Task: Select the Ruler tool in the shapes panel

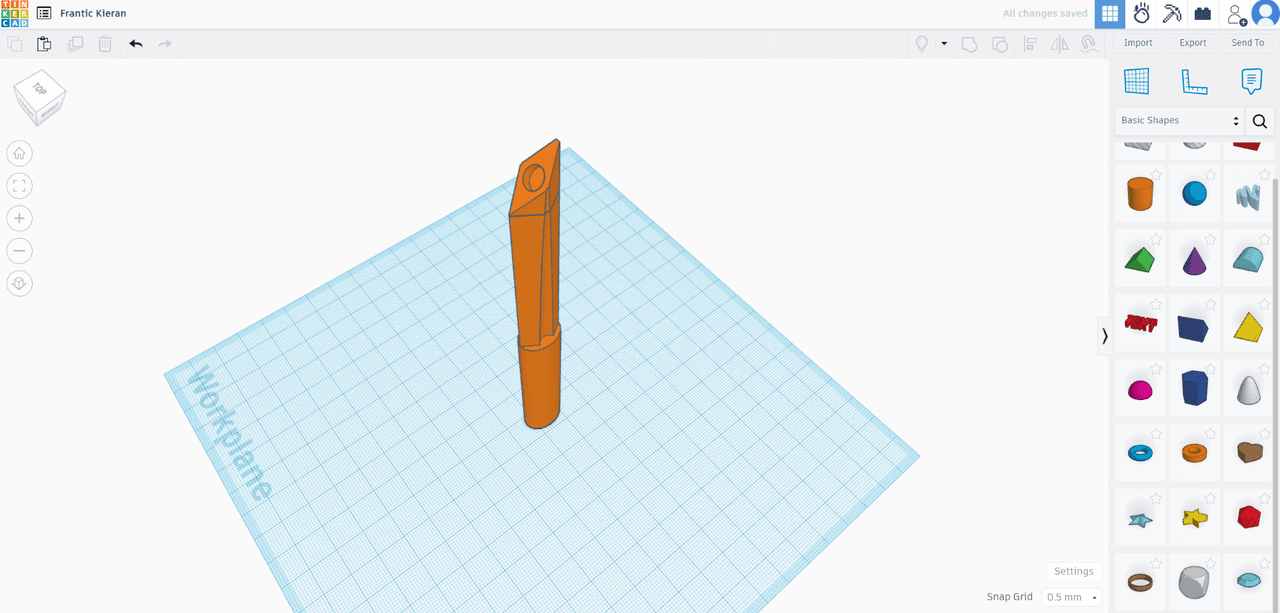Action: click(1194, 81)
